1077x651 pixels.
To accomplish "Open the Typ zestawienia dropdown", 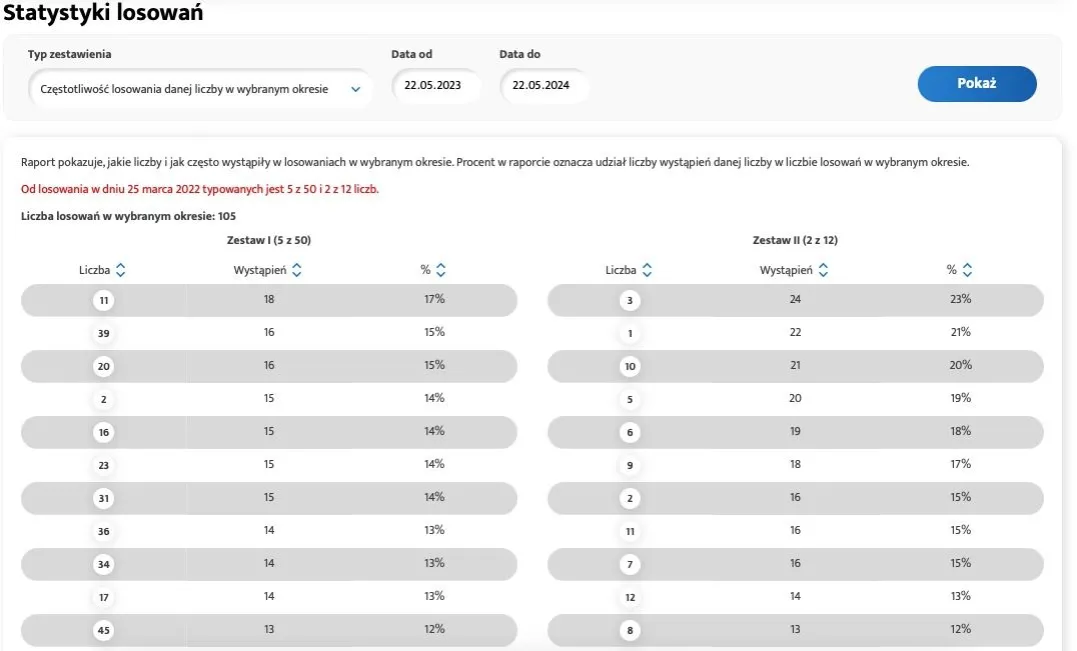I will coord(198,88).
